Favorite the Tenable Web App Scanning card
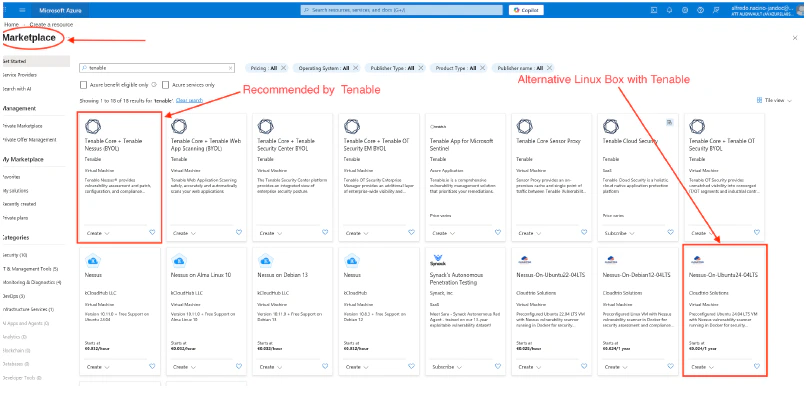 239,233
